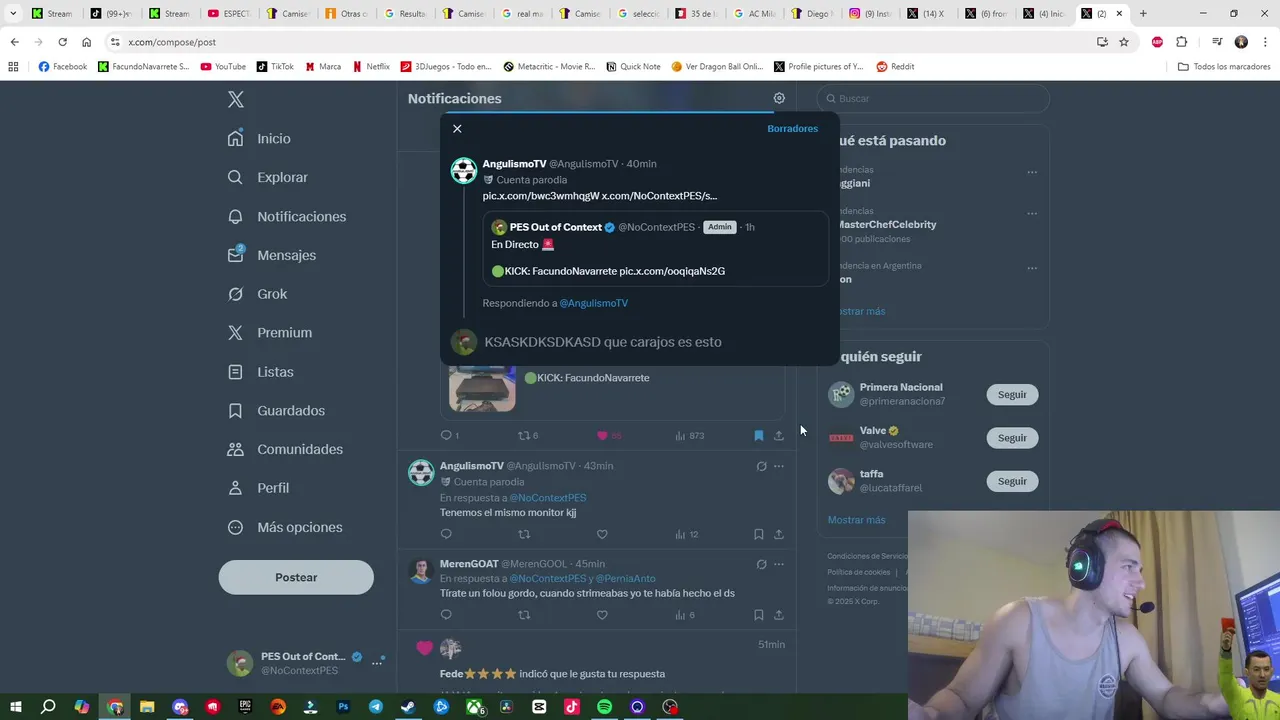
Task: Open more menu on MerenGOAT reply
Action: coord(779,564)
